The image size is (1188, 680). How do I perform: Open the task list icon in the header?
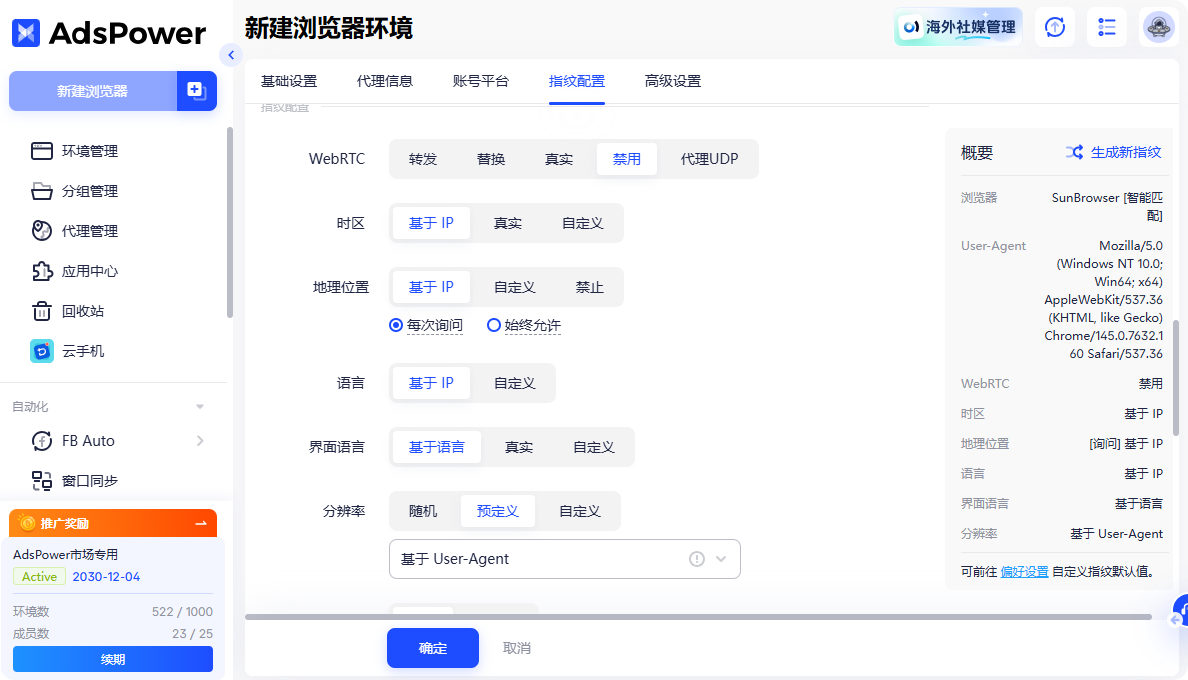pyautogui.click(x=1107, y=27)
